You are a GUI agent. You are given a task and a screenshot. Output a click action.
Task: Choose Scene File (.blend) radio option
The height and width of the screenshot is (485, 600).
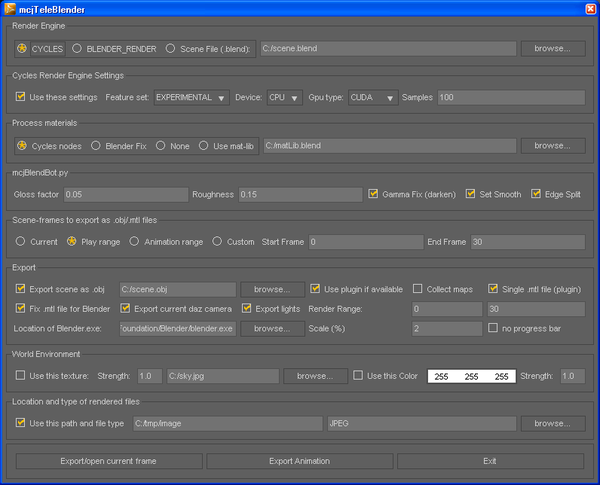[x=170, y=49]
